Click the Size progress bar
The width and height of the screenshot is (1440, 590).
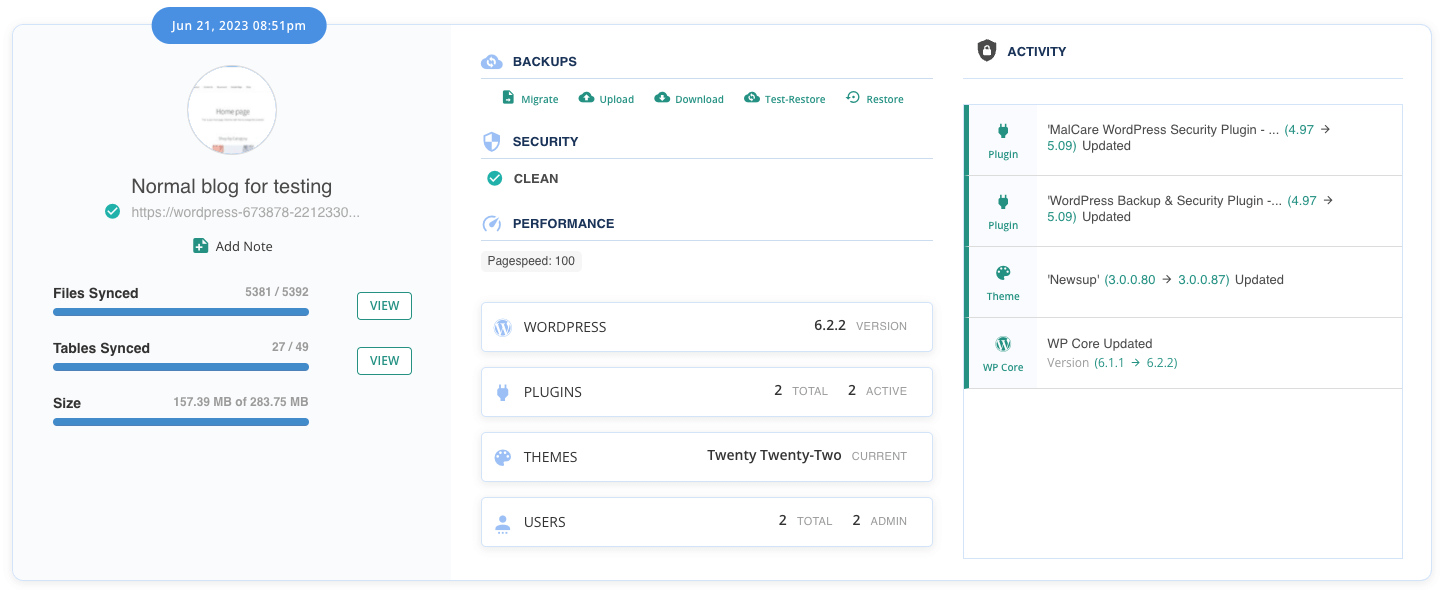click(181, 422)
